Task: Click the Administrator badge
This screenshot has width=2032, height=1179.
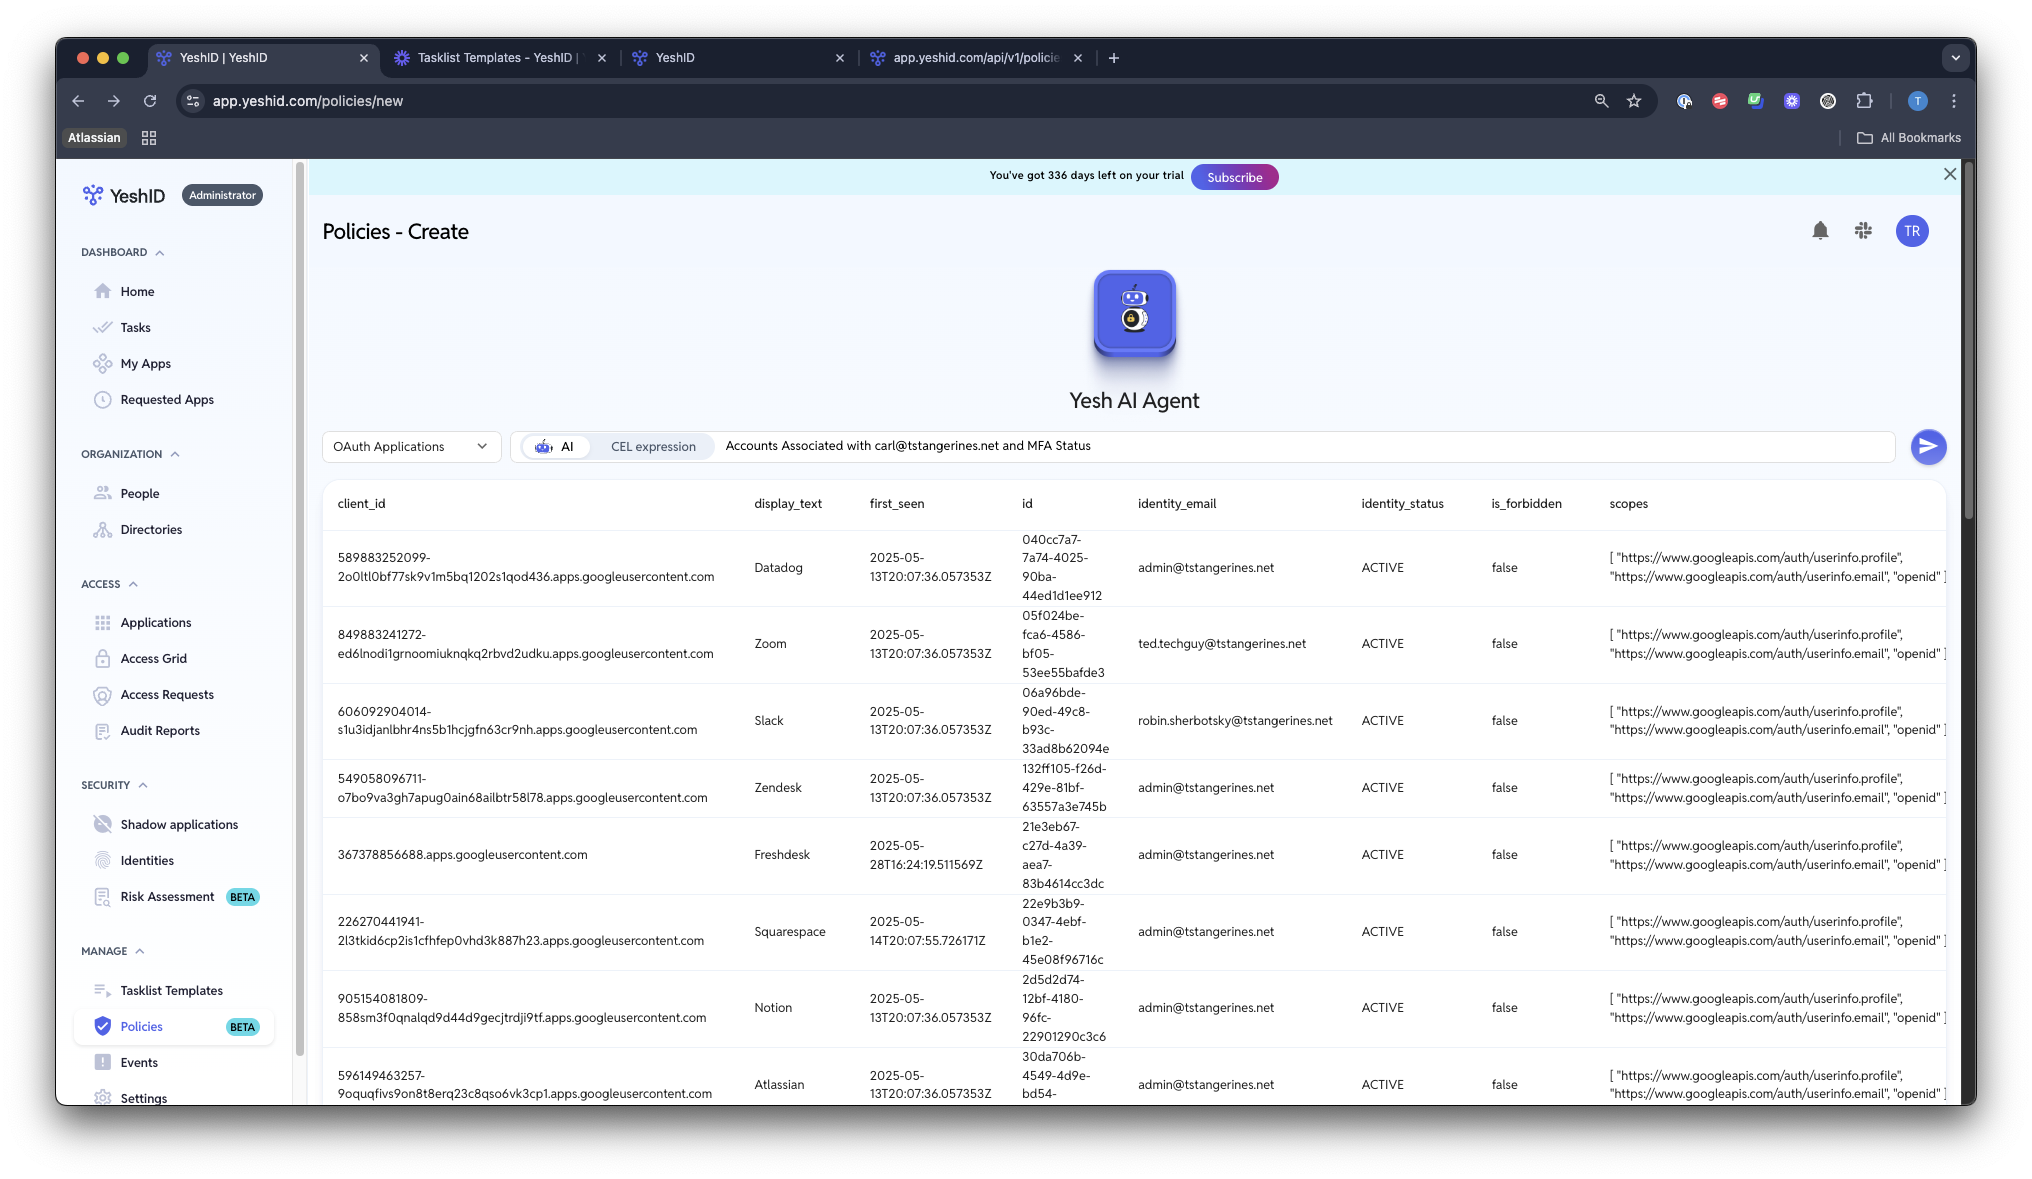Action: pos(222,196)
